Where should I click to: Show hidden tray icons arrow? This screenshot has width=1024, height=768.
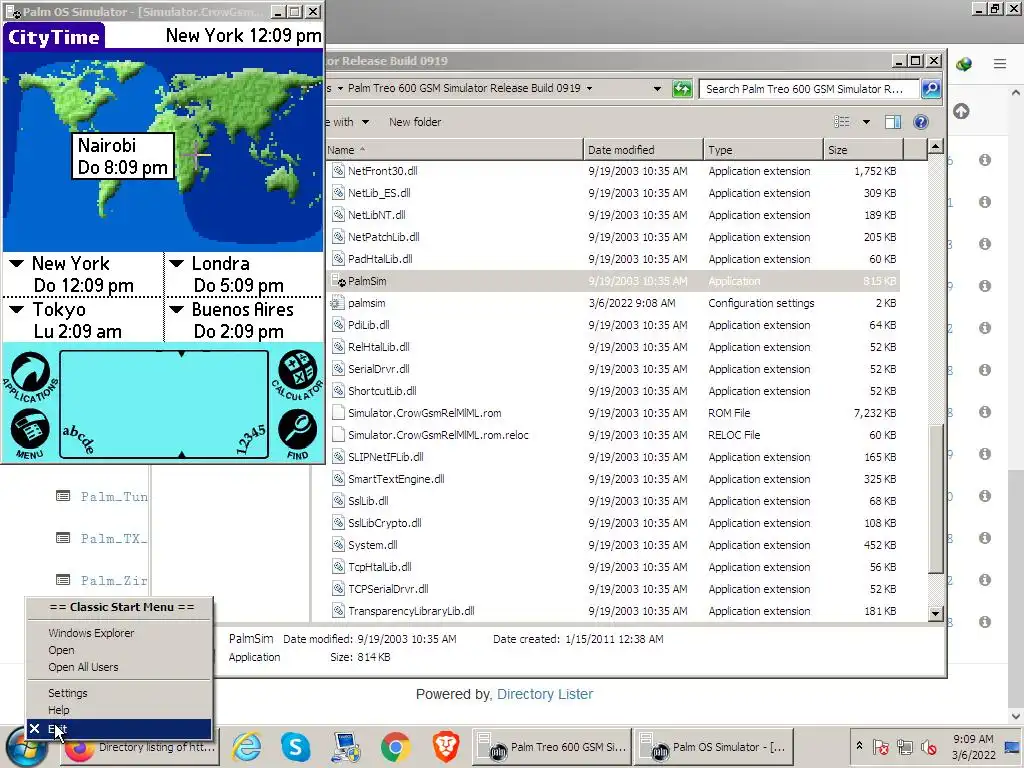(x=859, y=745)
